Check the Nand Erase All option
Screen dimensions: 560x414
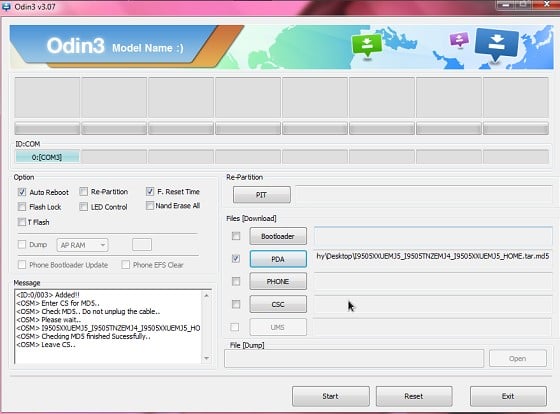click(150, 206)
